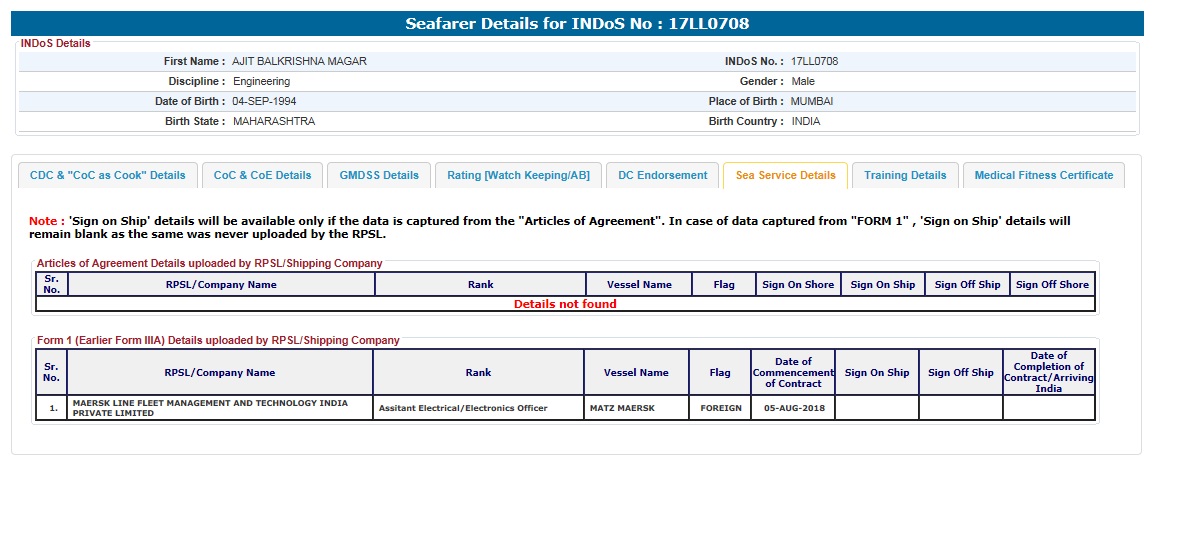Viewport: 1181px width, 550px height.
Task: Click the Seafarer Details page title bar
Action: coord(577,24)
